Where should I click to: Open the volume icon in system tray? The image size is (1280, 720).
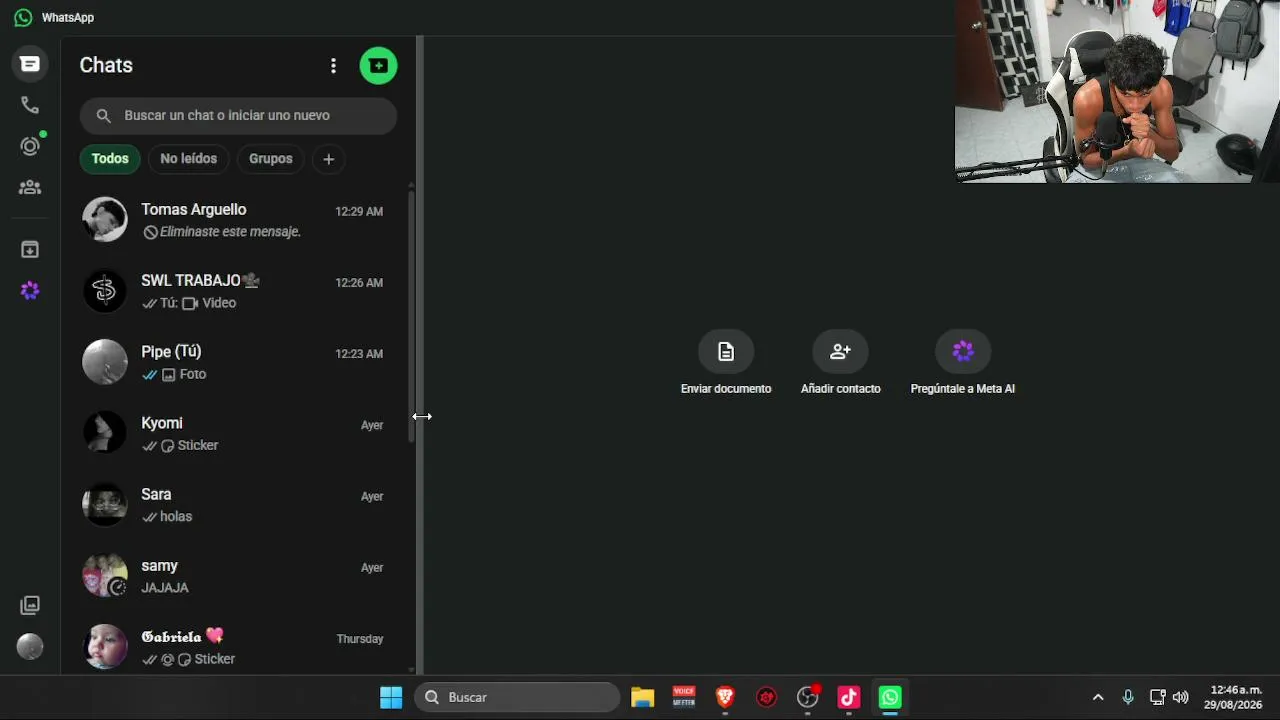pos(1181,697)
